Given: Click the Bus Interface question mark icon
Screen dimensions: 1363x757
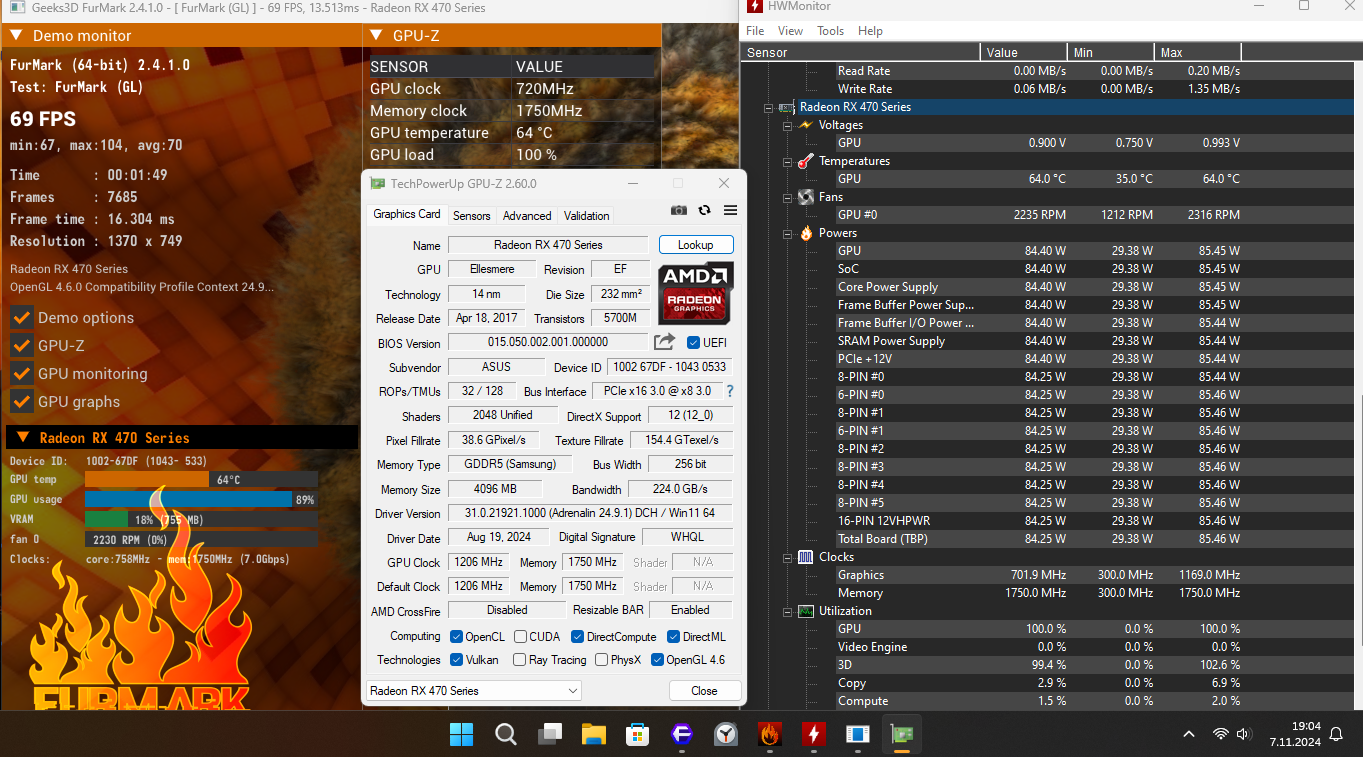Looking at the screenshot, I should 730,391.
